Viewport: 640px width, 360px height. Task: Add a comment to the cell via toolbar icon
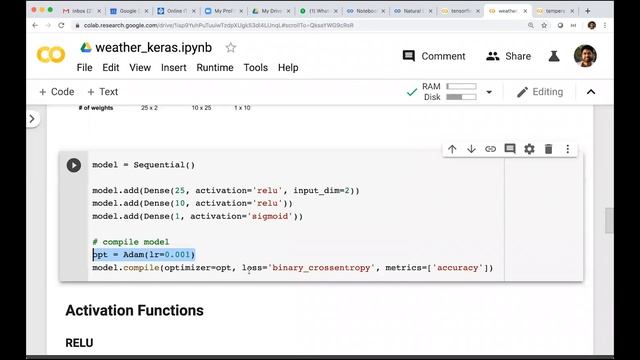click(x=510, y=149)
